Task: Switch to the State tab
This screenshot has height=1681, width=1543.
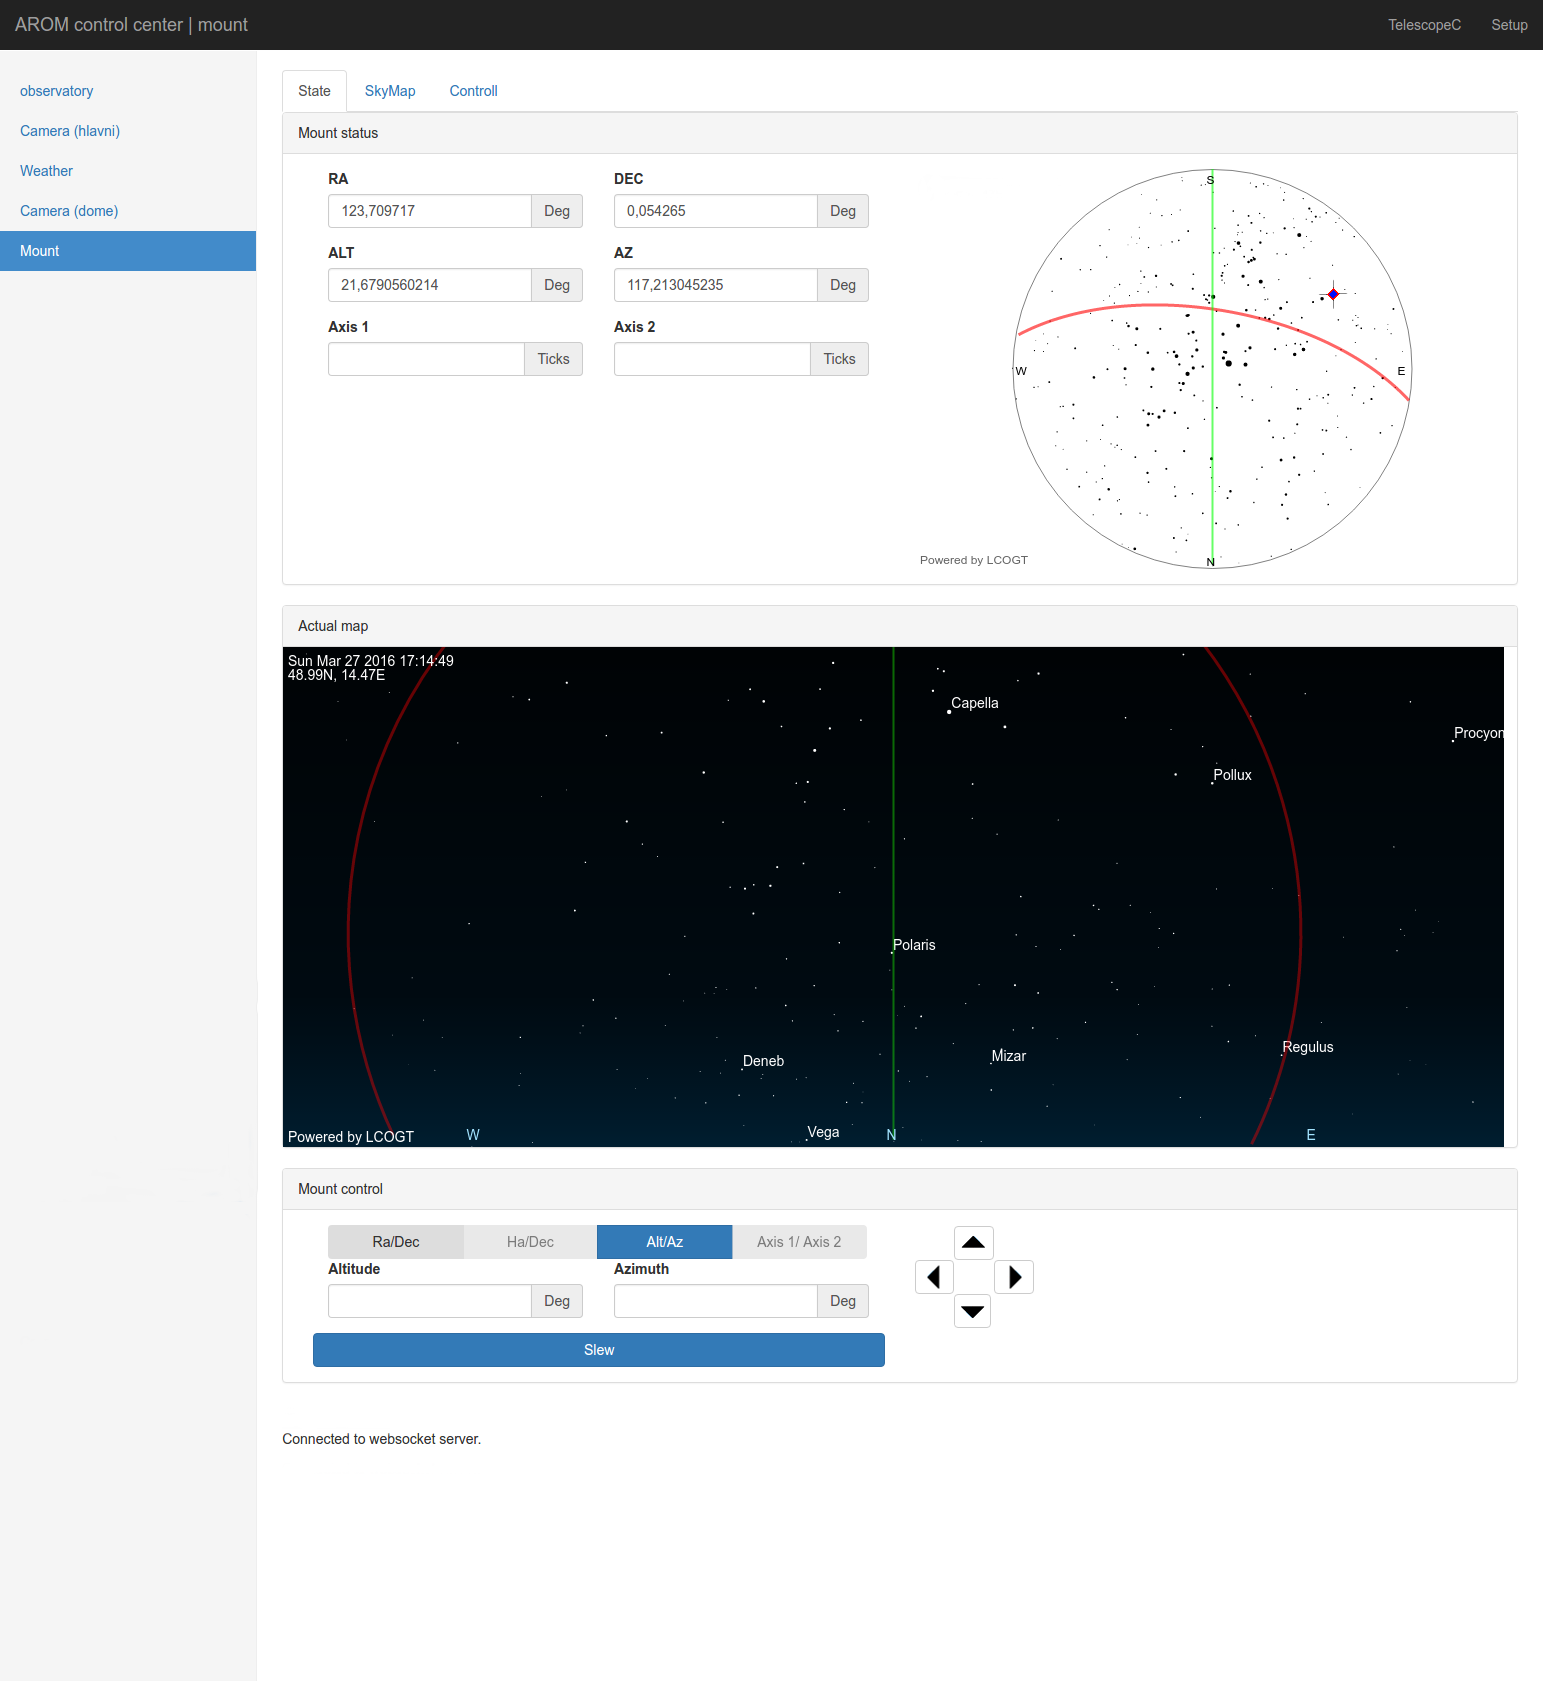Action: coord(314,91)
